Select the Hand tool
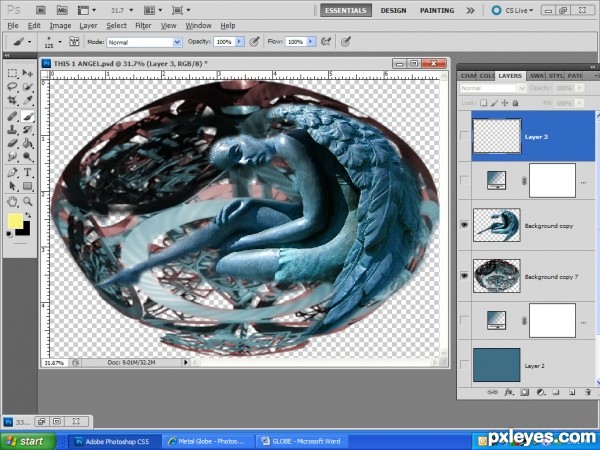This screenshot has height=450, width=600. 12,201
